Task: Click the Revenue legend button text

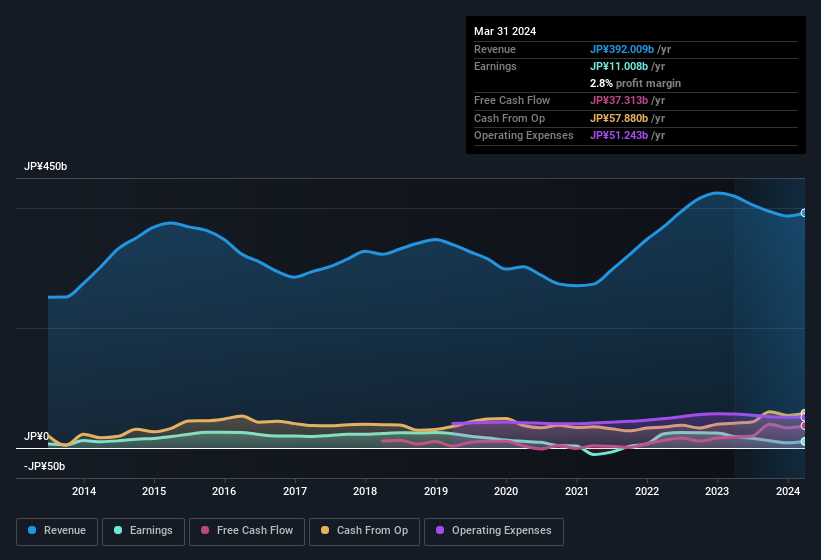Action: [65, 531]
